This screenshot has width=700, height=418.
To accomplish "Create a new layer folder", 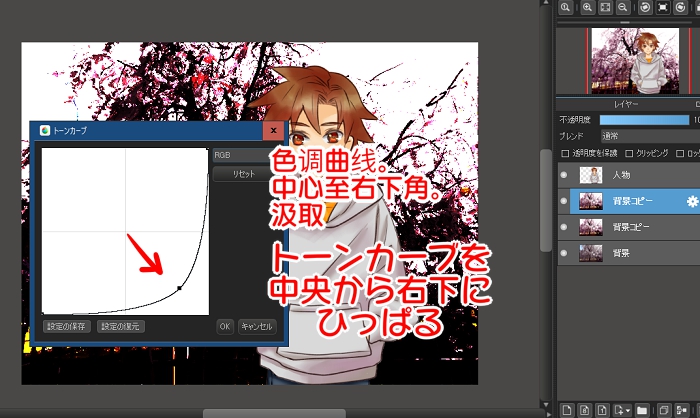I will coord(642,410).
